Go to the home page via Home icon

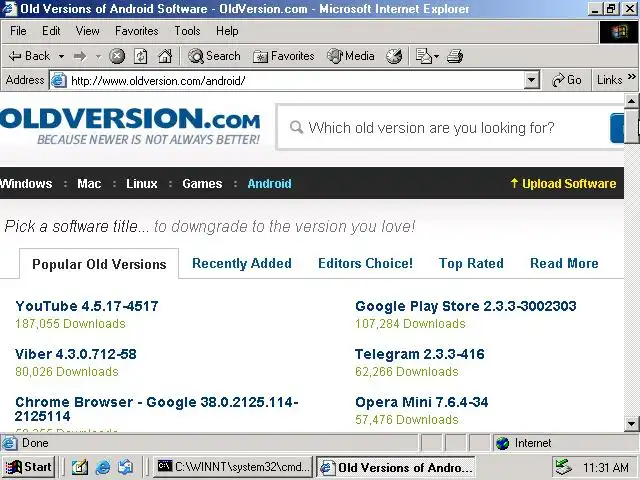tap(165, 56)
